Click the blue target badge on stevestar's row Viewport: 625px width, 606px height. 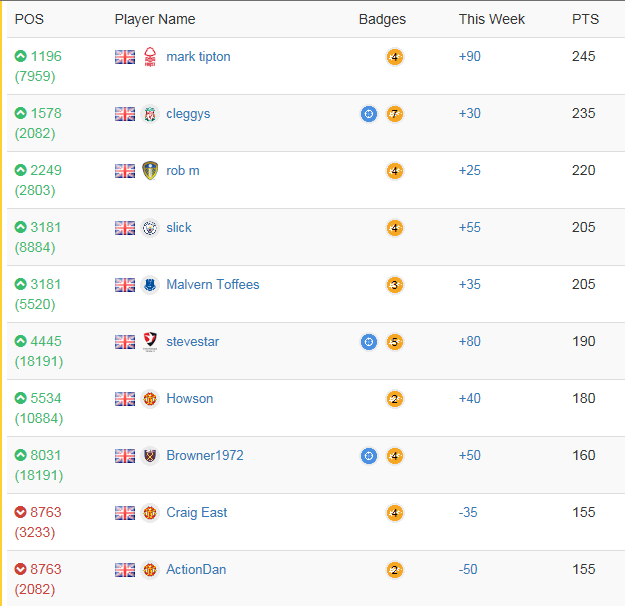click(x=369, y=342)
